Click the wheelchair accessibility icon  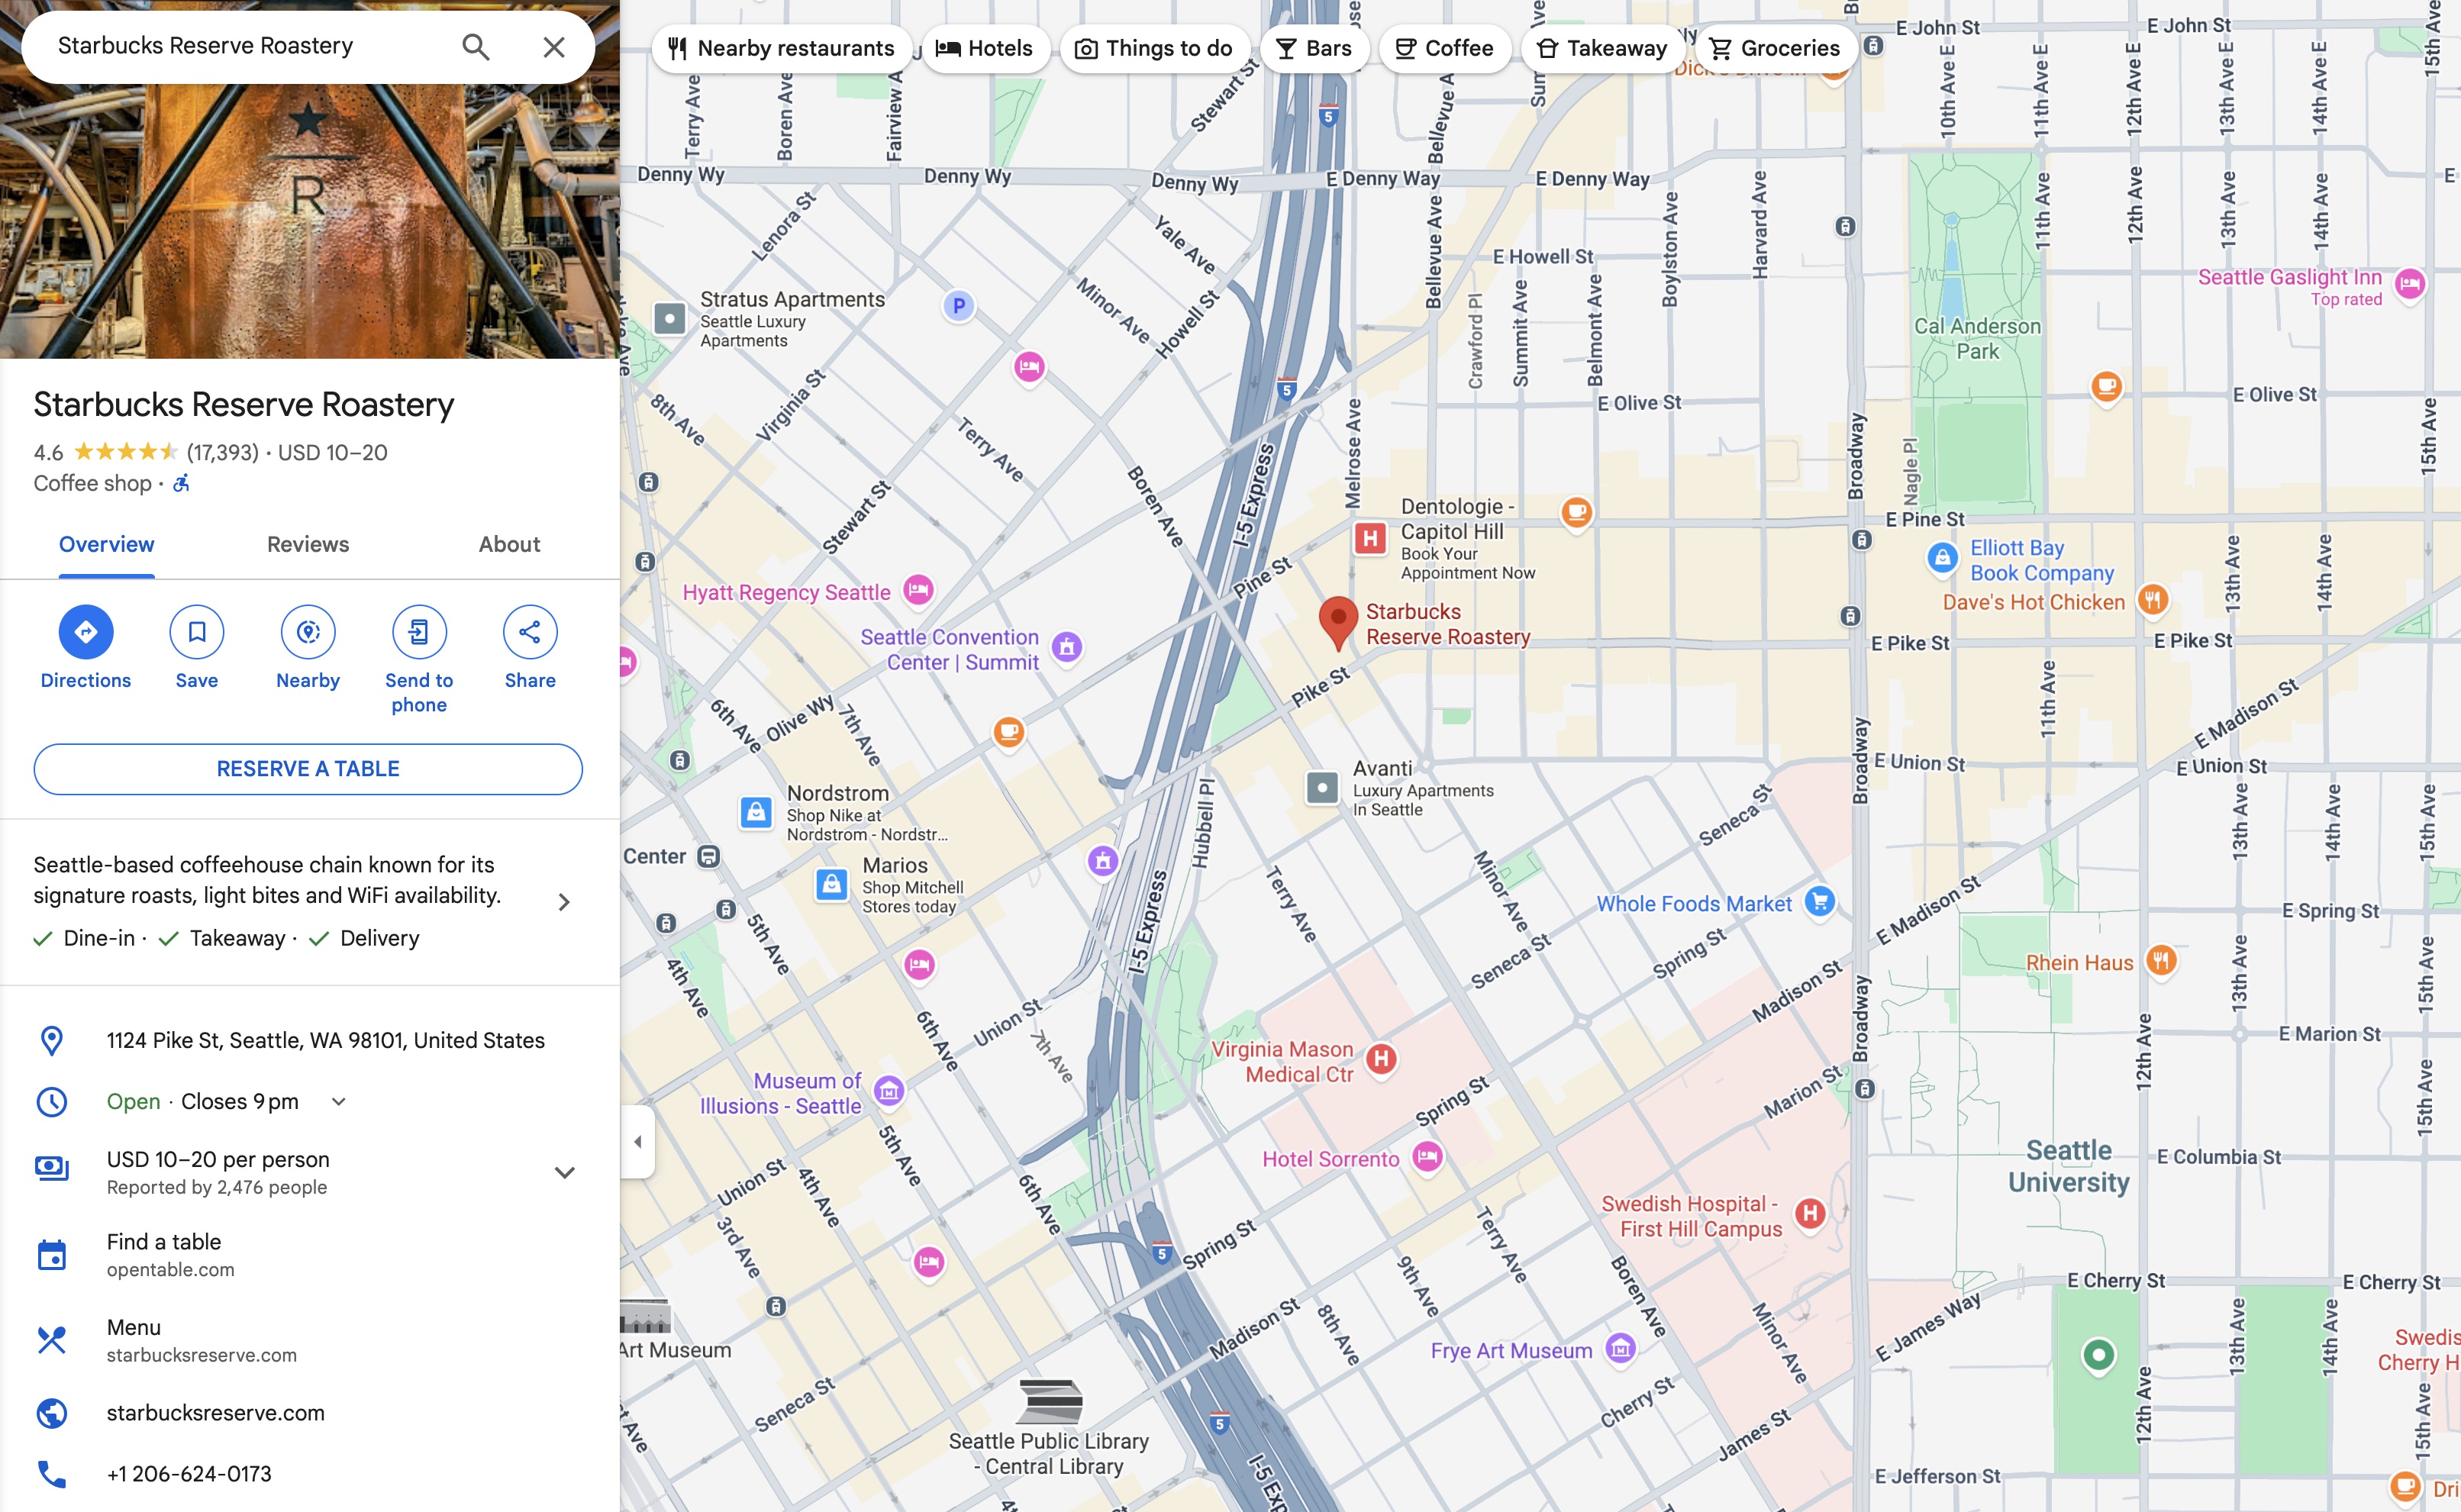[x=181, y=483]
